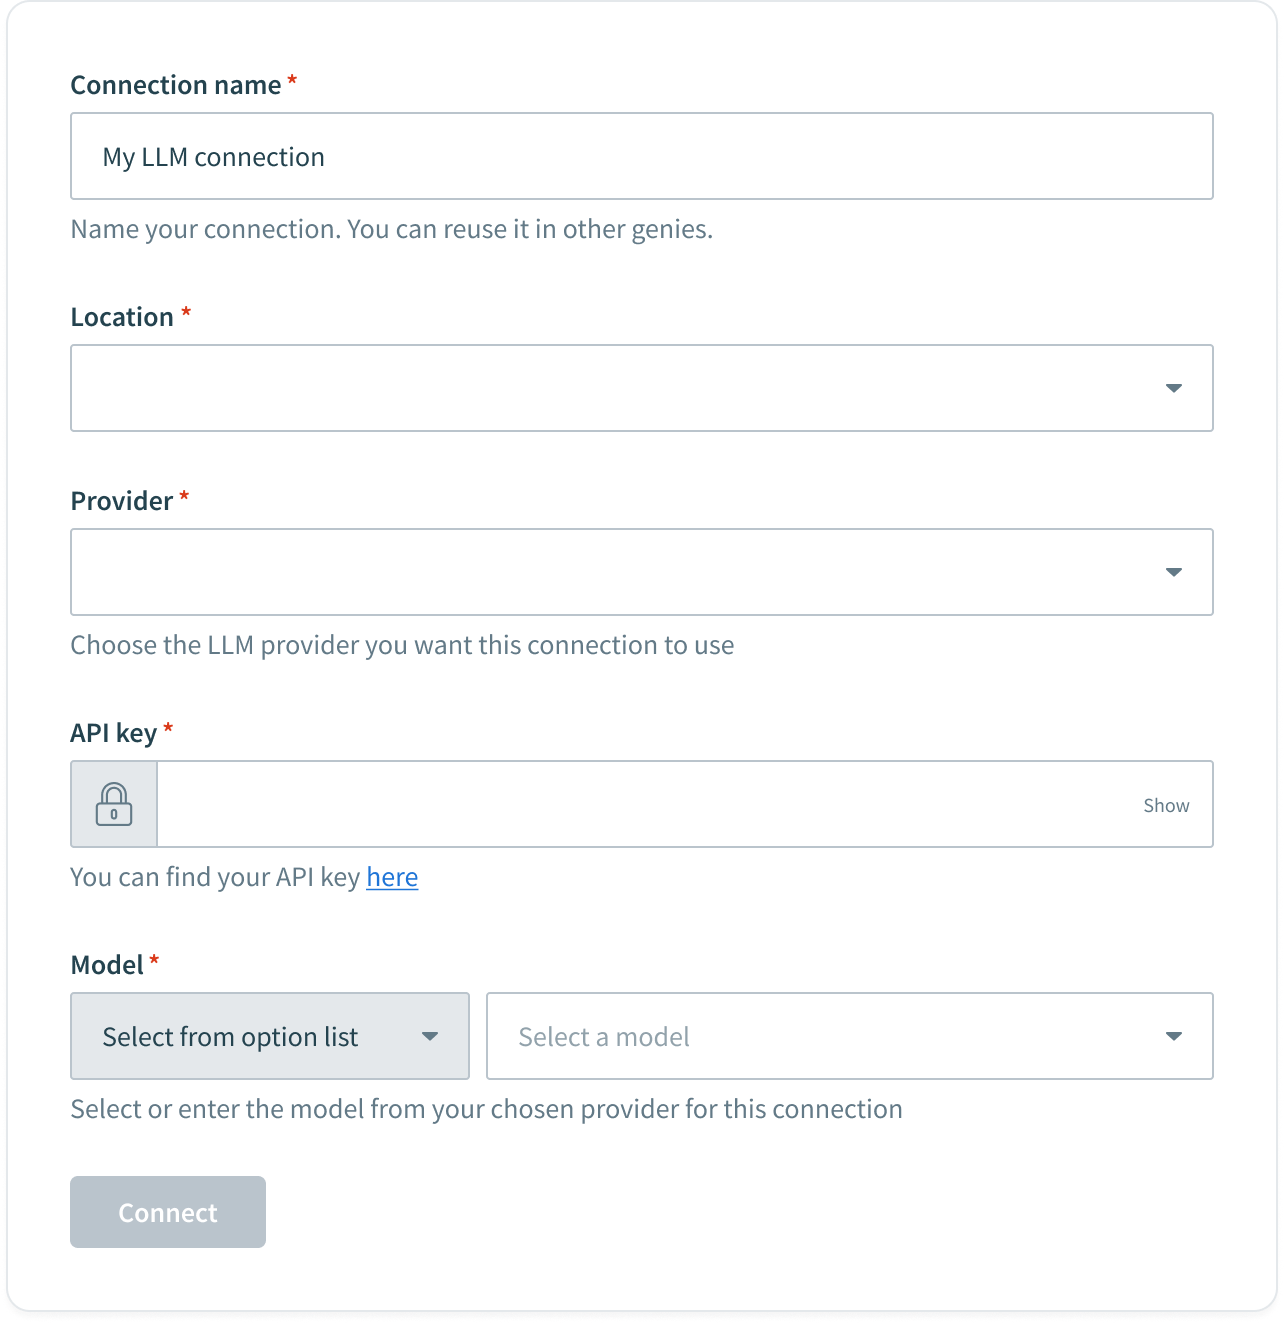The width and height of the screenshot is (1284, 1324).
Task: Open the Provider selection dropdown
Action: point(640,572)
